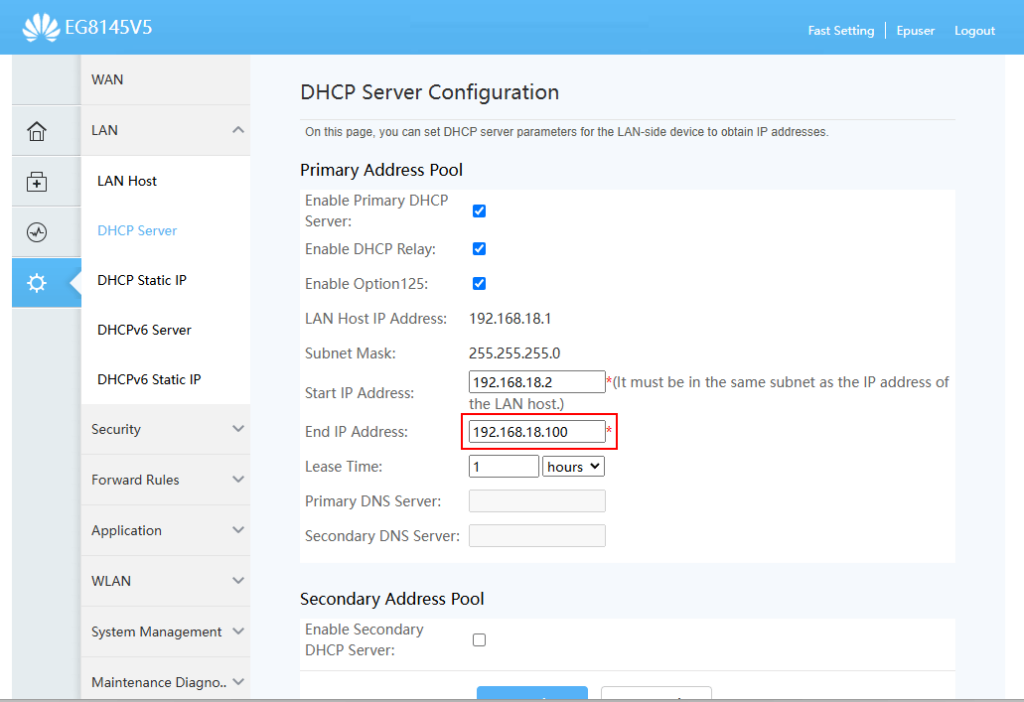Open the DHCP Static IP page
Screen dimensions: 1024x702
(142, 280)
